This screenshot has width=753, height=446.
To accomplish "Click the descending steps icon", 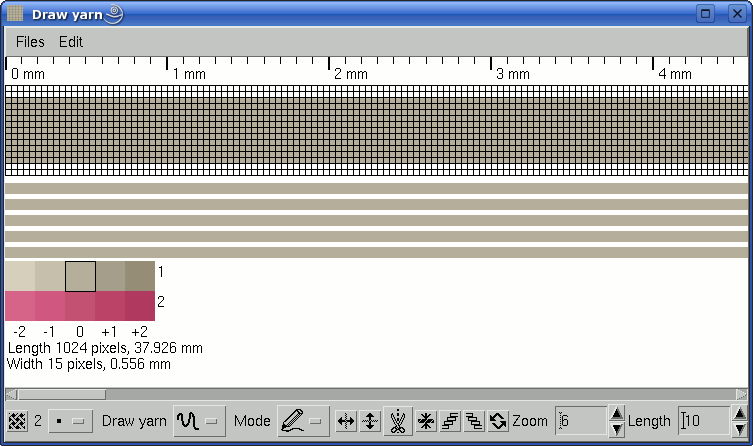I will 474,421.
